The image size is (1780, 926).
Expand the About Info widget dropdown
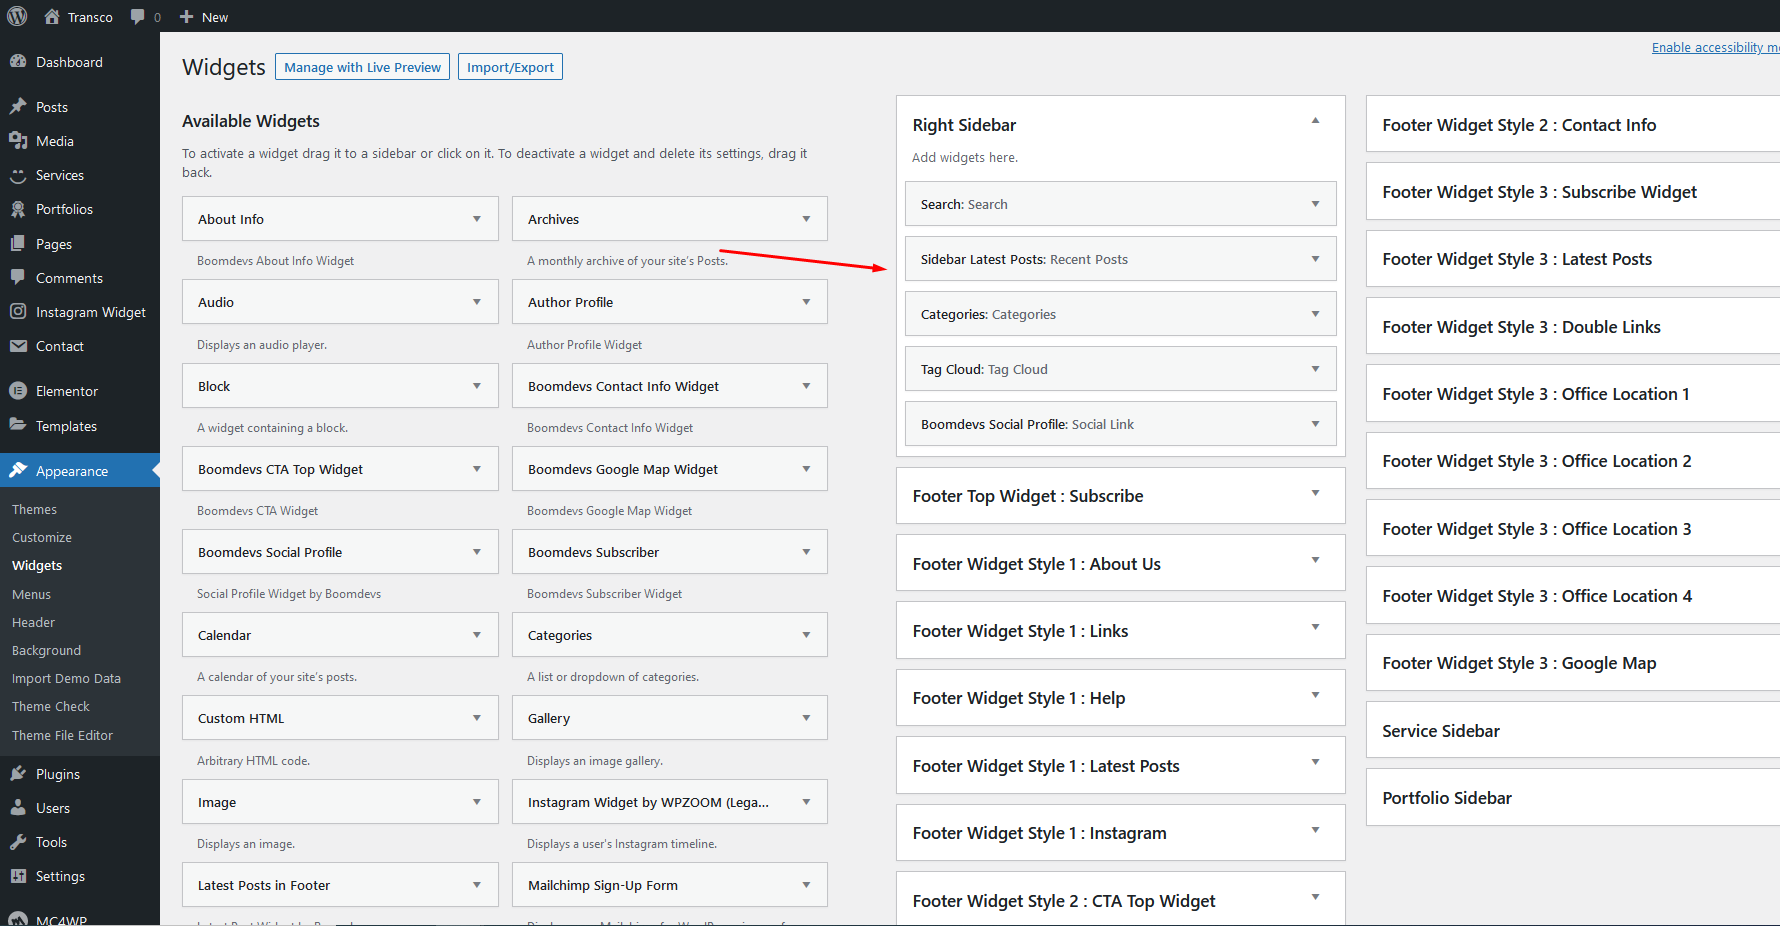[x=477, y=219]
